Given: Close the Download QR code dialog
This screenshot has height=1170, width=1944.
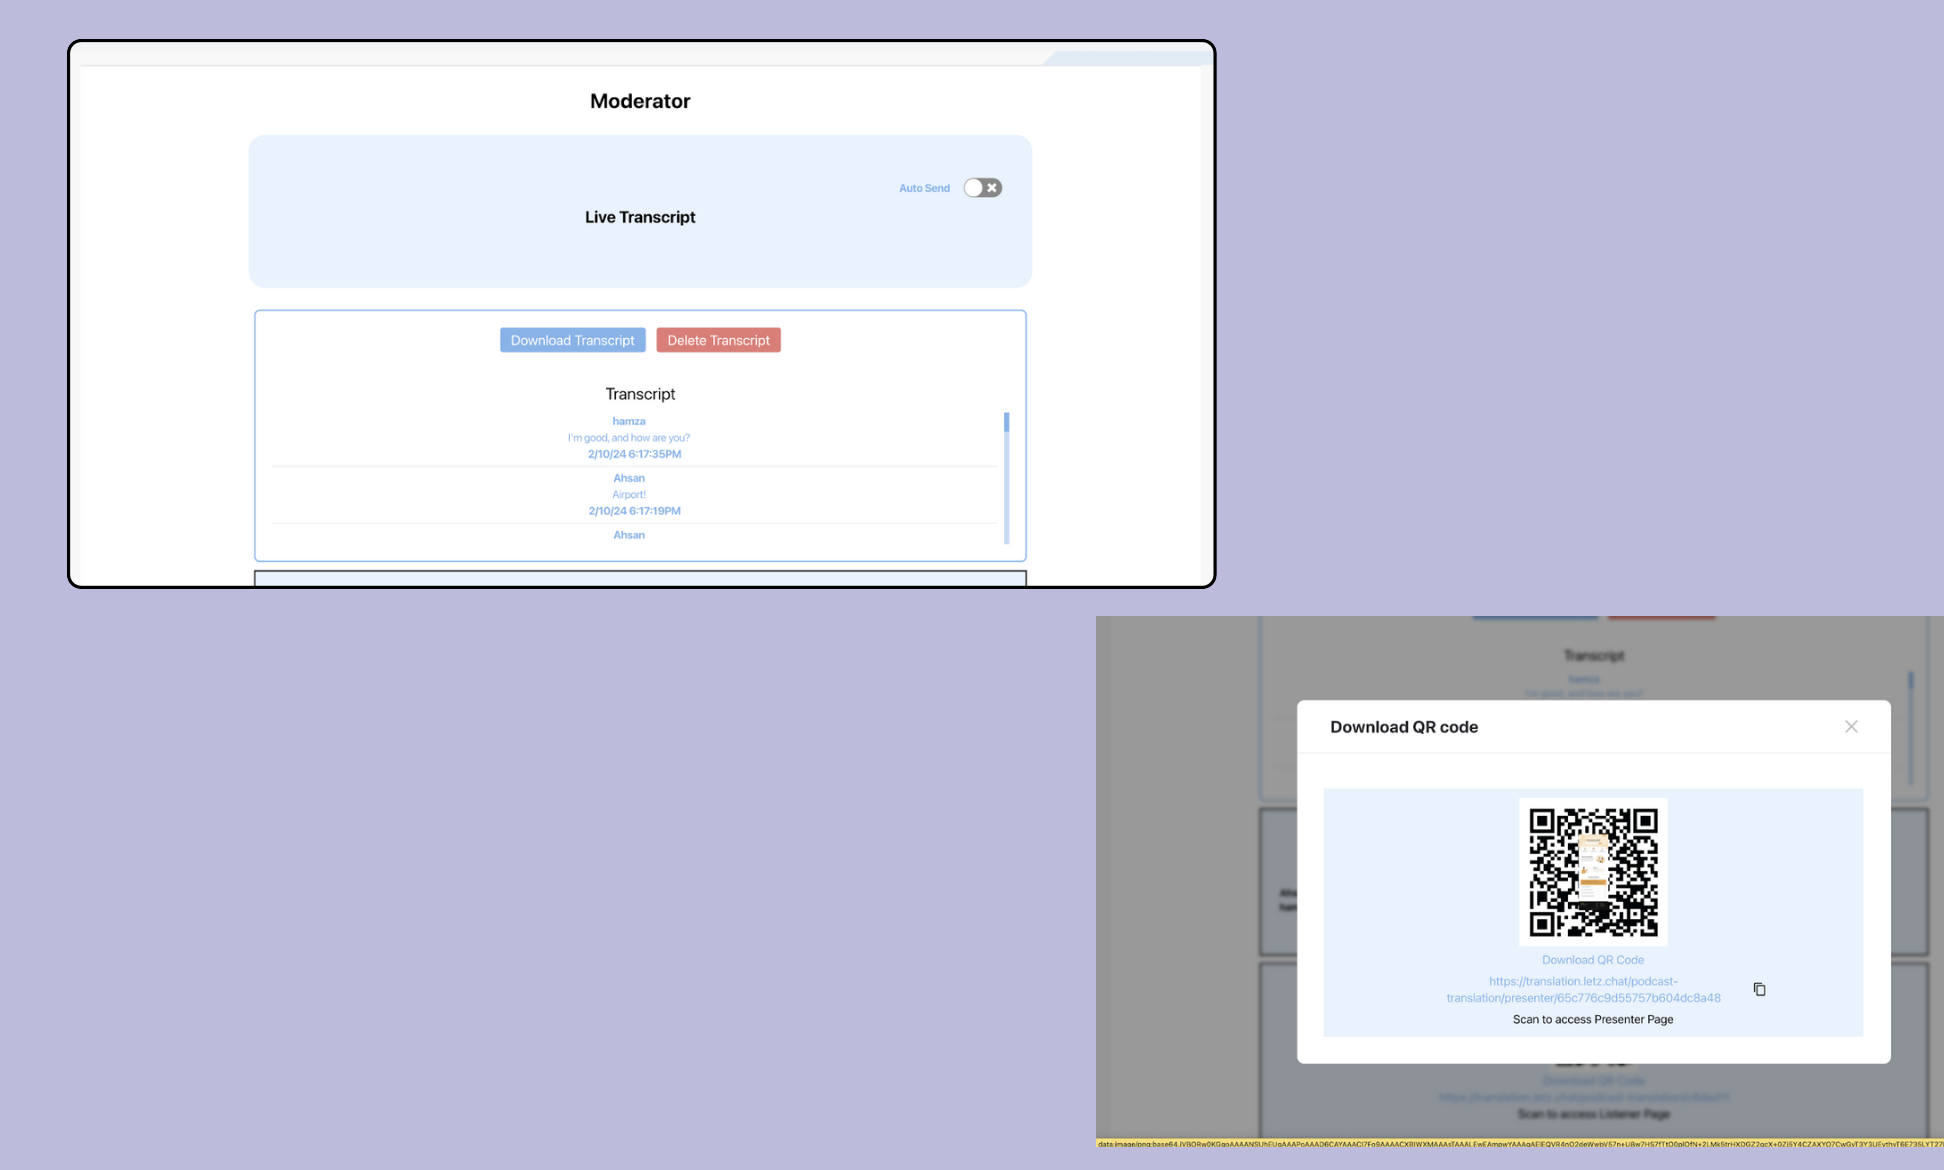Looking at the screenshot, I should (x=1851, y=727).
